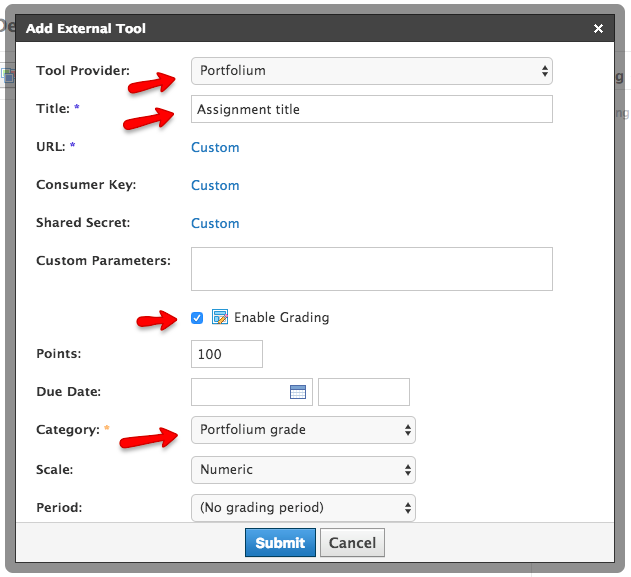
Task: Click inside the Custom Parameters text area
Action: tap(371, 269)
